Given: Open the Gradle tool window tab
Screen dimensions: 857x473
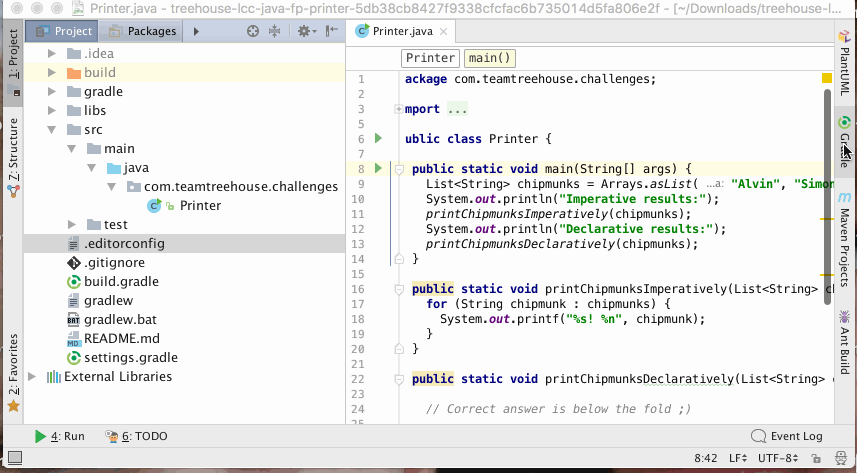Looking at the screenshot, I should [845, 140].
